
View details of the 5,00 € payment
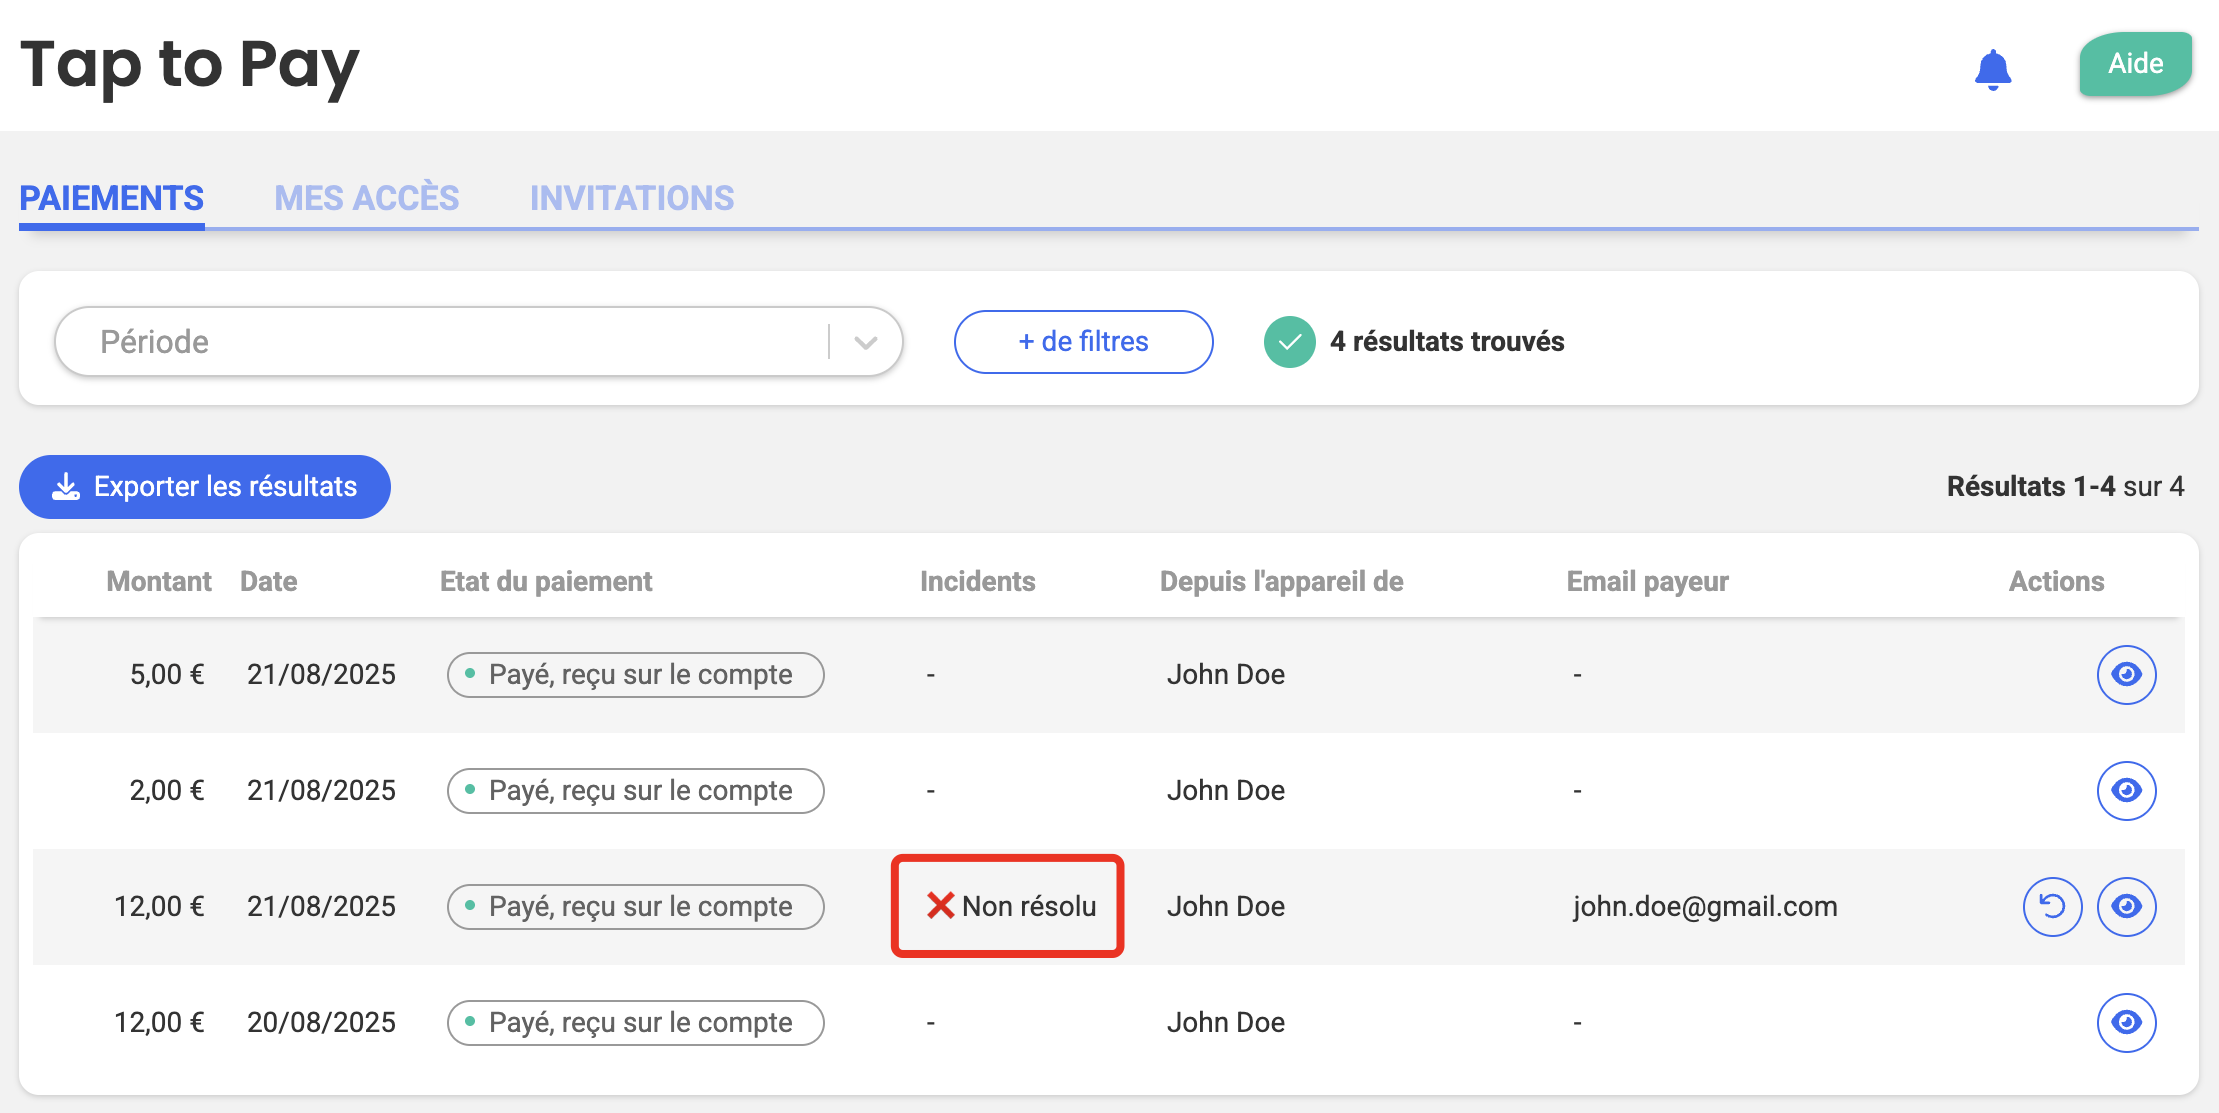[2125, 675]
